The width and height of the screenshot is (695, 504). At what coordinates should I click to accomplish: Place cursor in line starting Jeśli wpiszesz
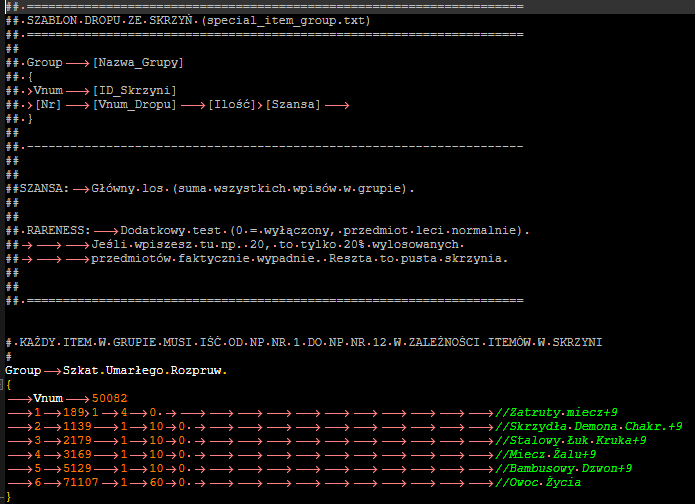point(277,245)
